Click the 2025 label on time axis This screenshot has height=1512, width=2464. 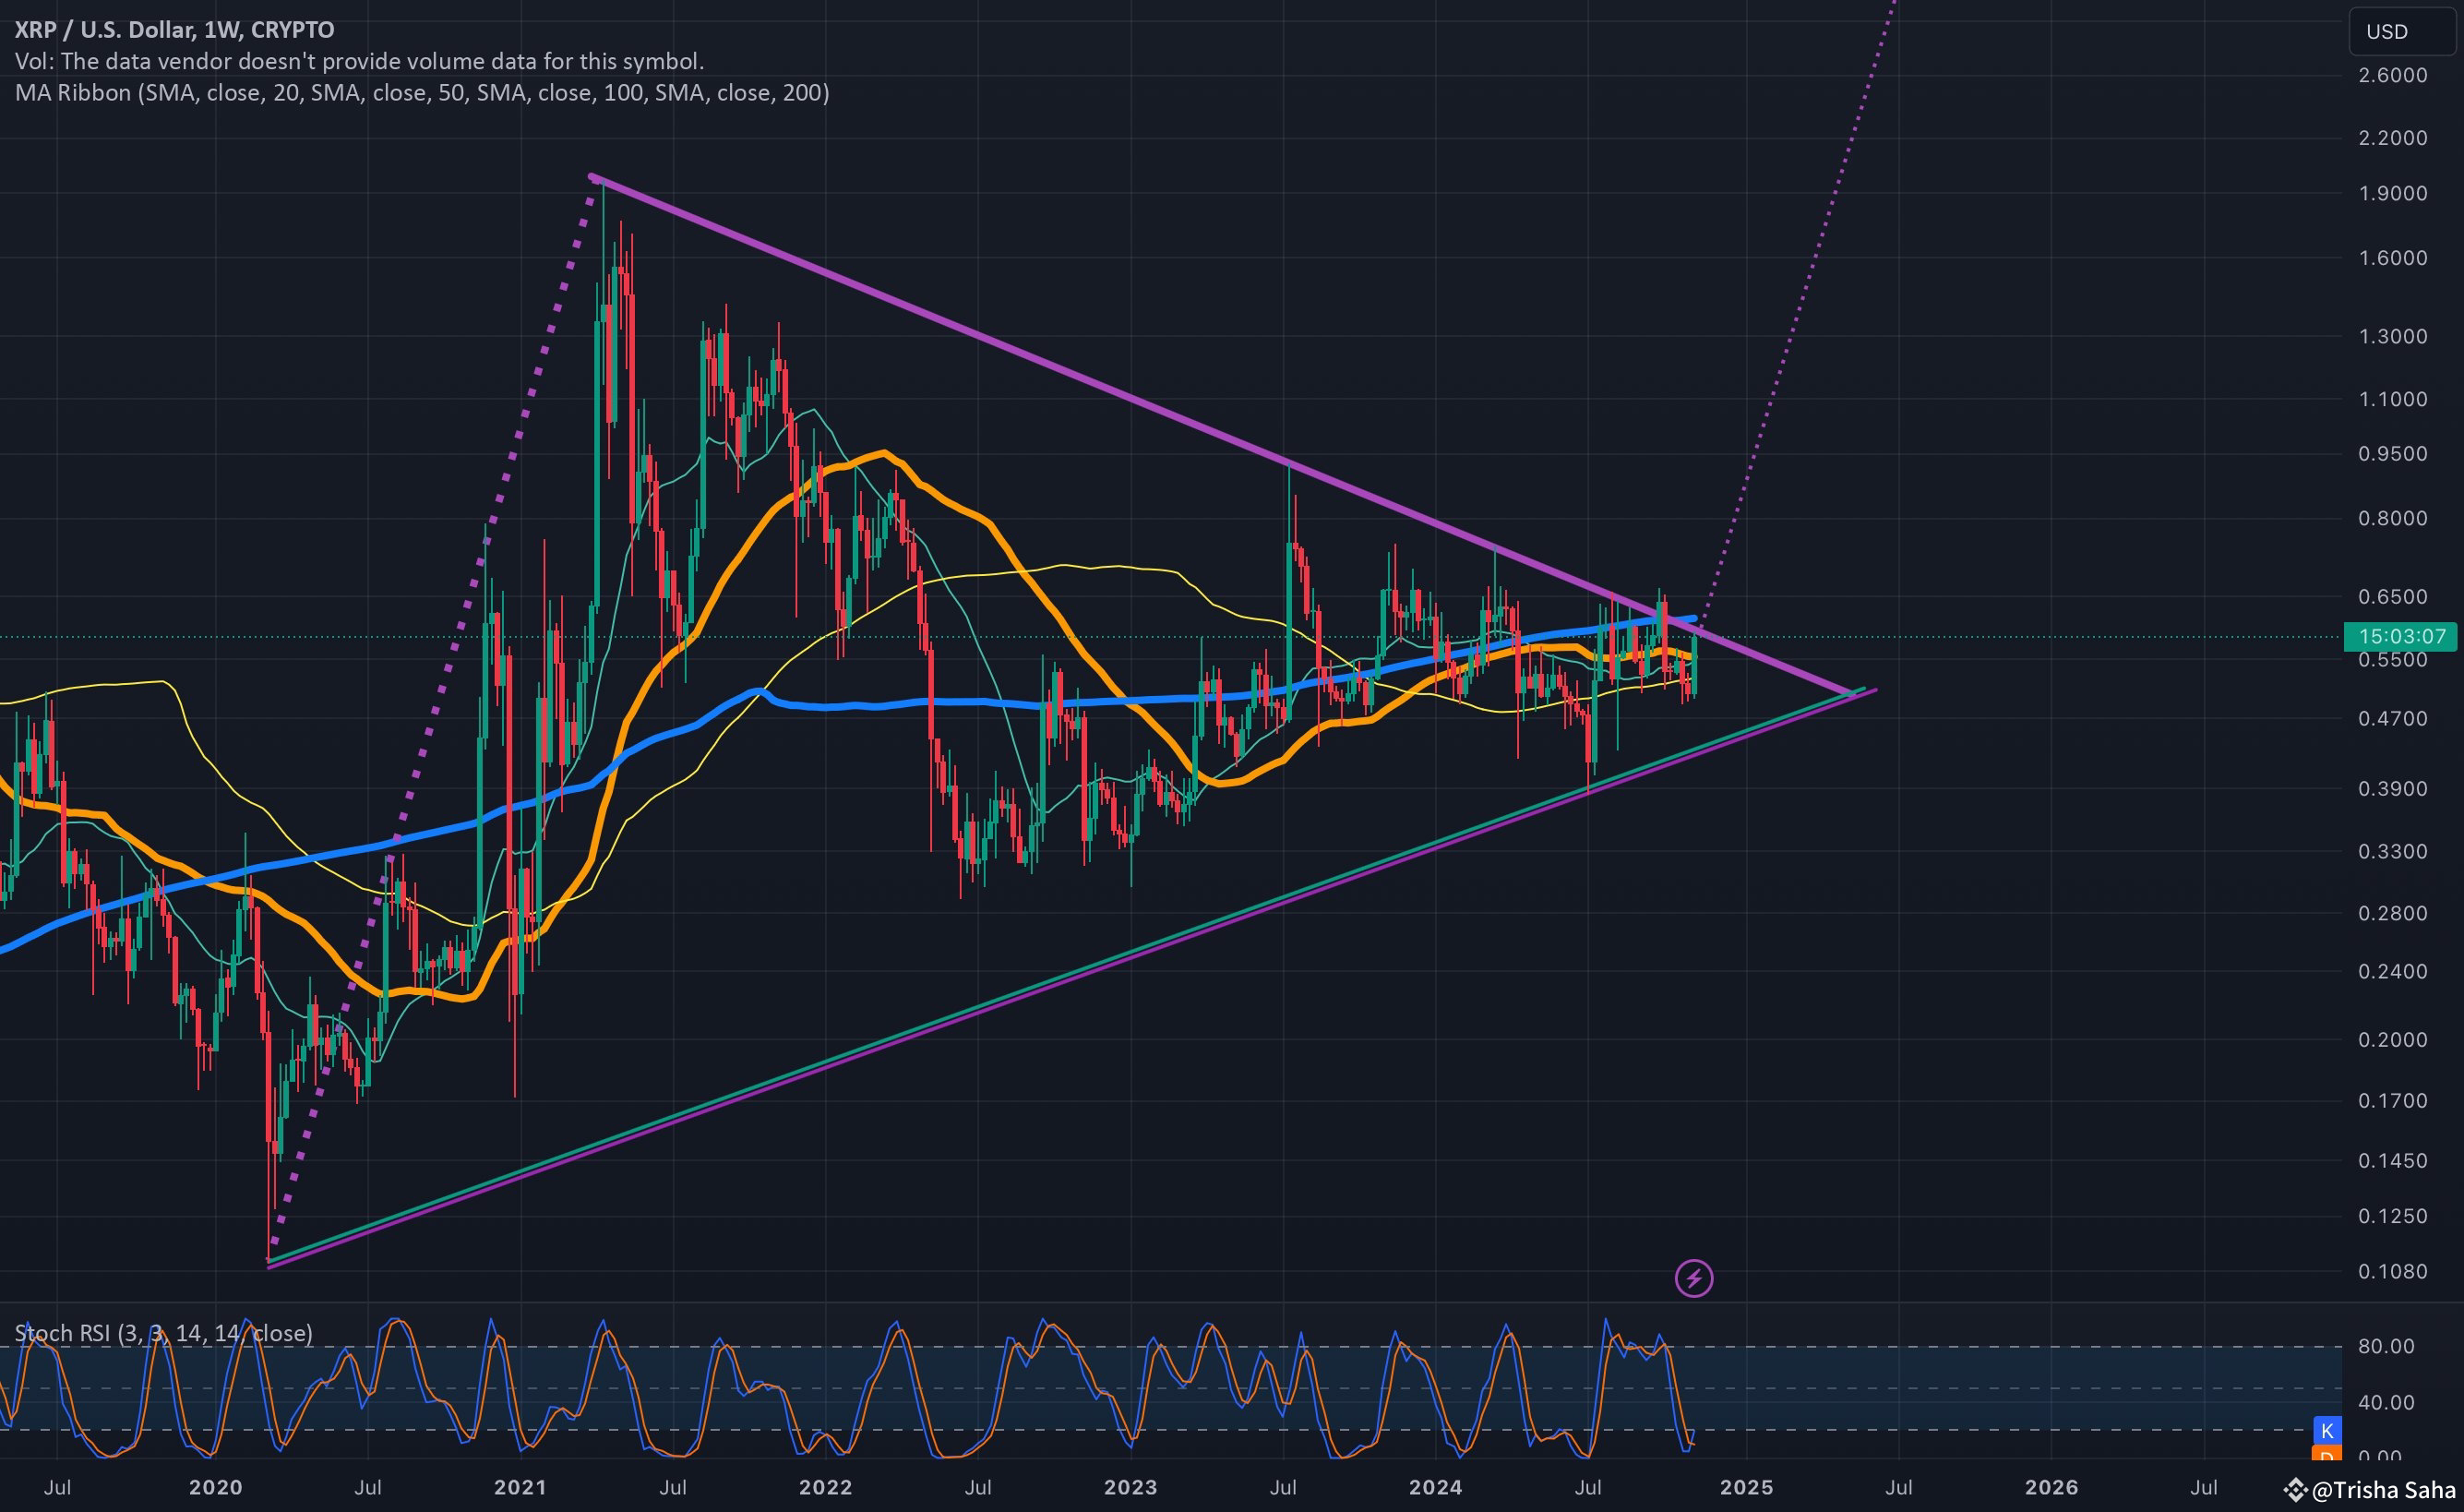[x=1746, y=1487]
